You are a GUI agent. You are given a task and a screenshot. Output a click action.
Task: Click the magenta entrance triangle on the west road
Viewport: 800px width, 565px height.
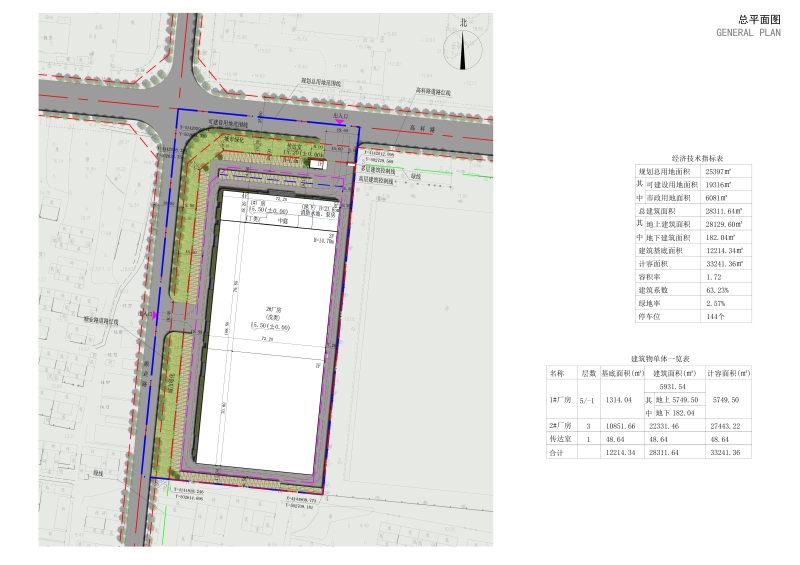pos(155,315)
